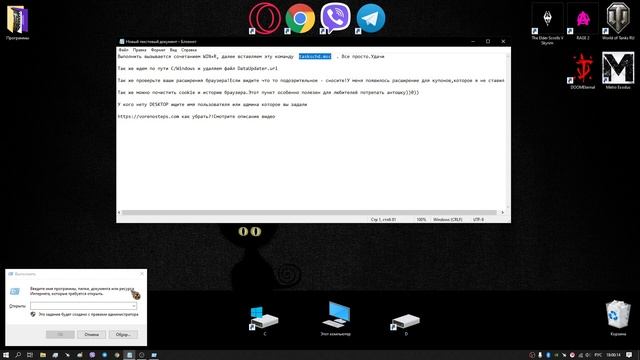Maximize the Notepad window

point(488,41)
